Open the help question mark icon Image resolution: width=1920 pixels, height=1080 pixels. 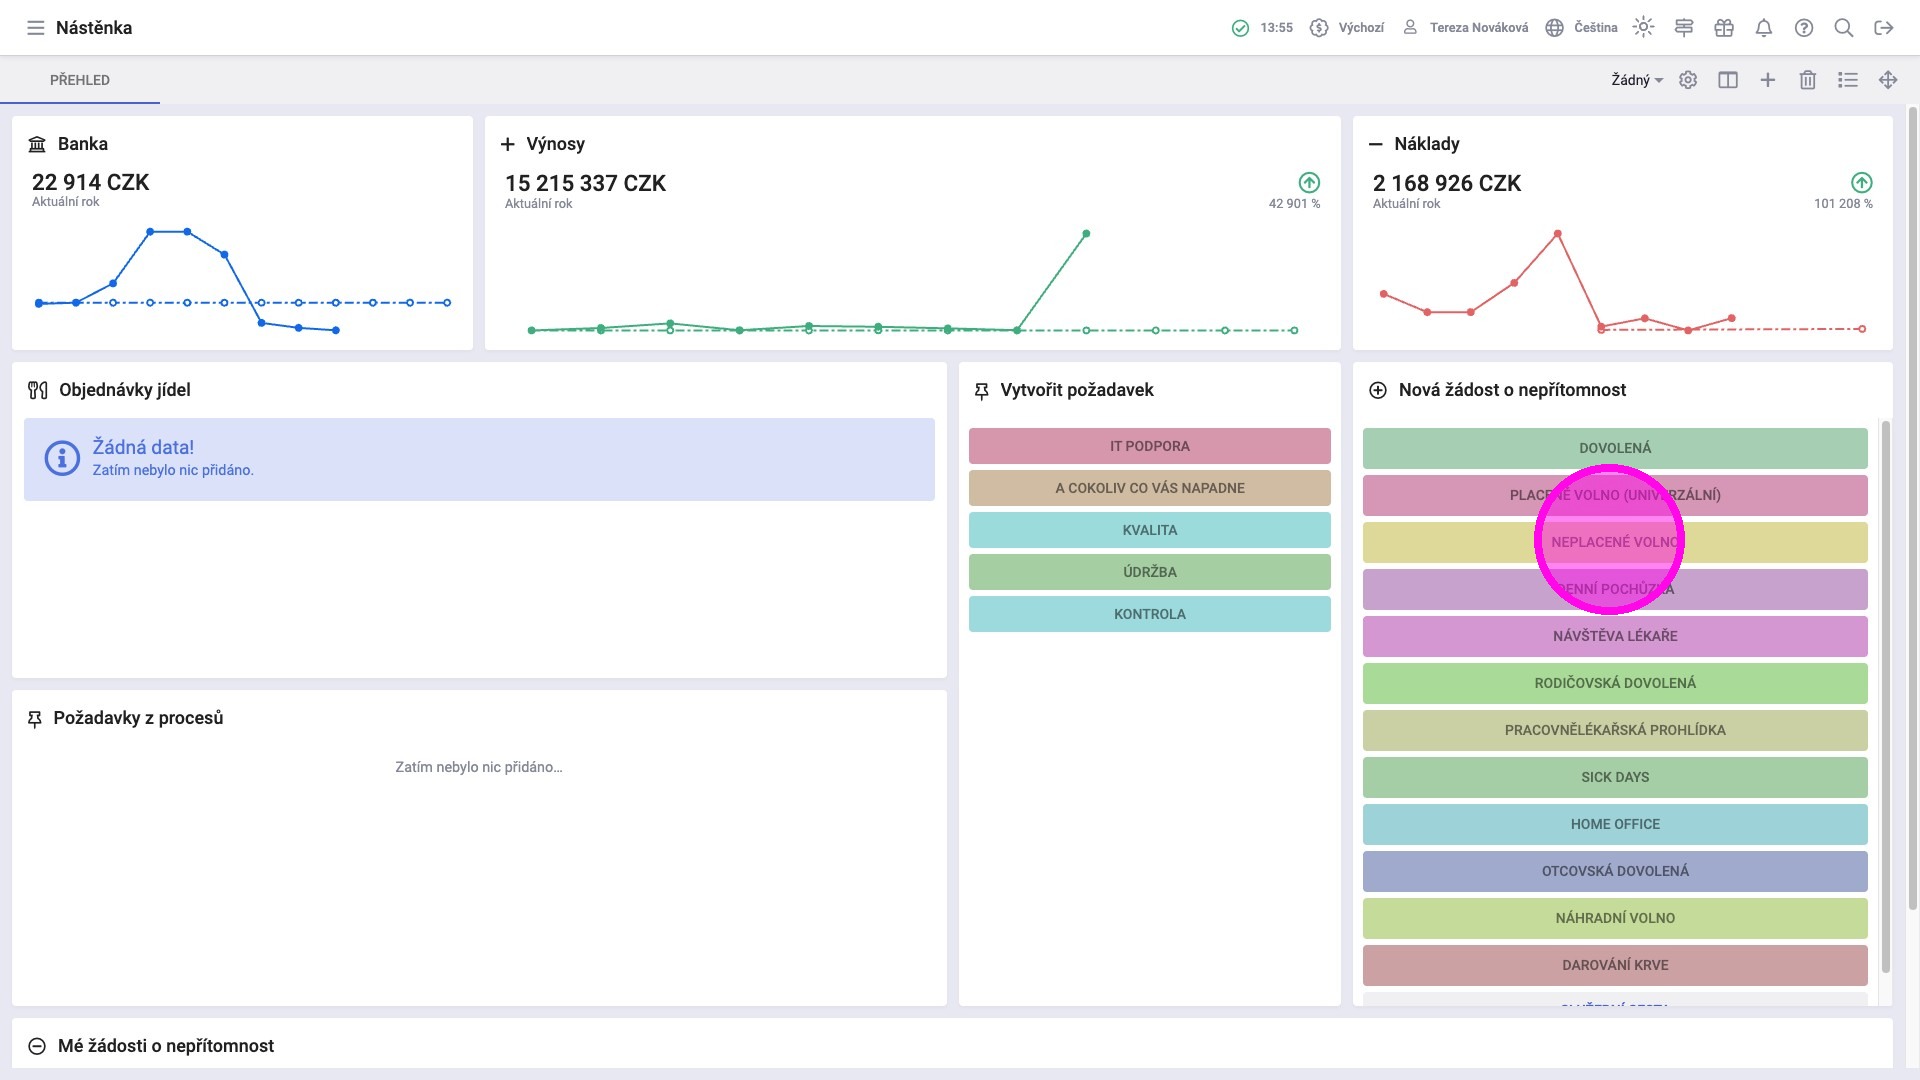(x=1804, y=28)
